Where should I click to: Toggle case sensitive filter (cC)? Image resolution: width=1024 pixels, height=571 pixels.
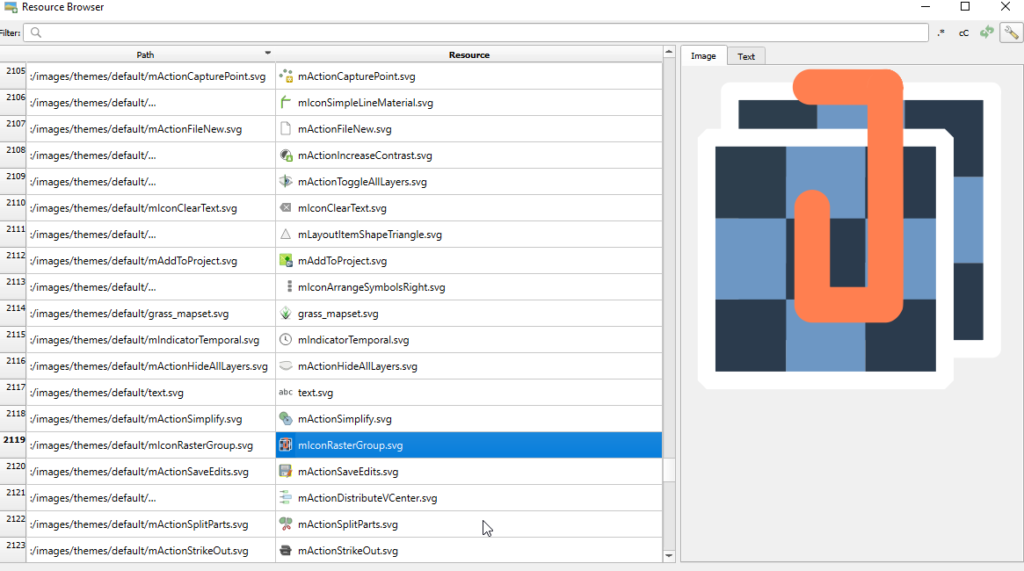964,33
